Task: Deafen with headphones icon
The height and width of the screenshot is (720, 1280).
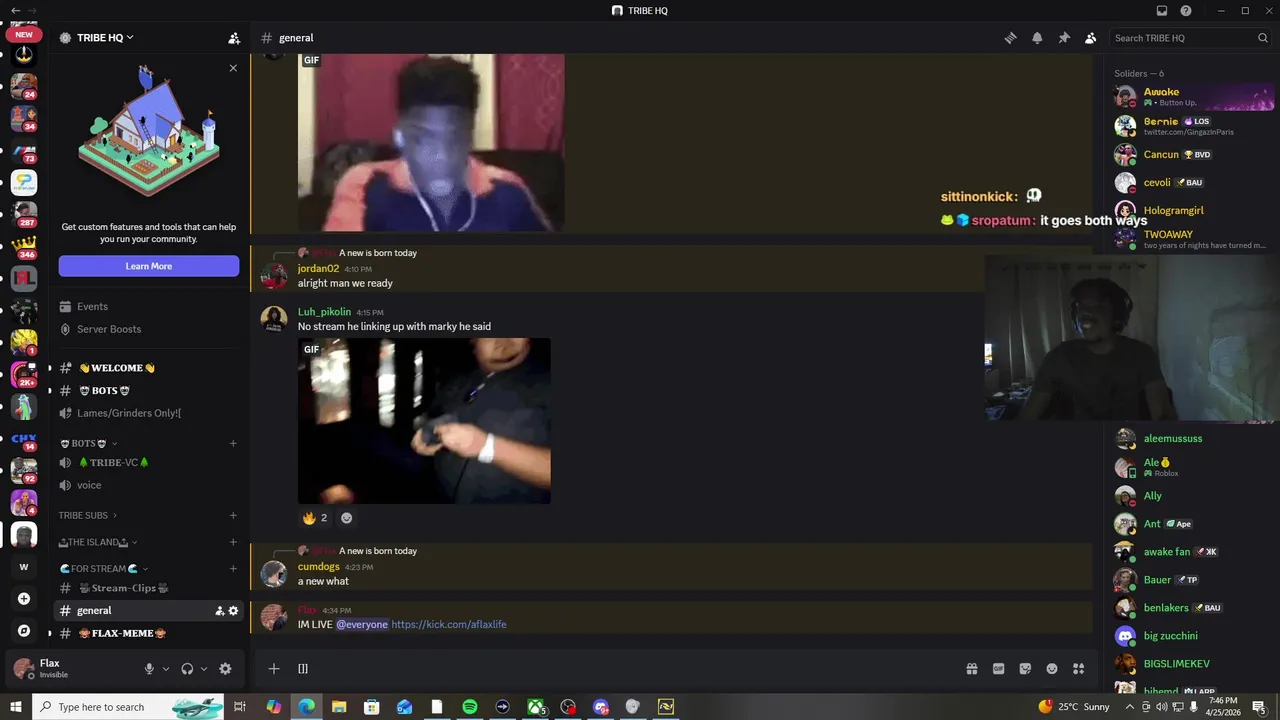Action: [x=187, y=669]
